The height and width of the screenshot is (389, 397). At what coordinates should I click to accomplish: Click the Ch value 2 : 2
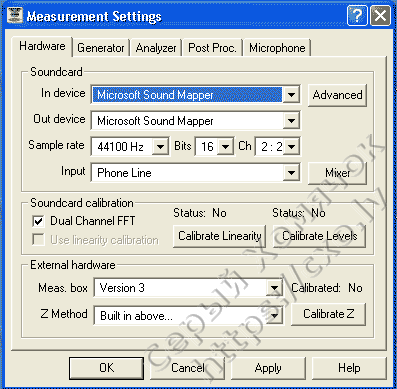coord(272,147)
